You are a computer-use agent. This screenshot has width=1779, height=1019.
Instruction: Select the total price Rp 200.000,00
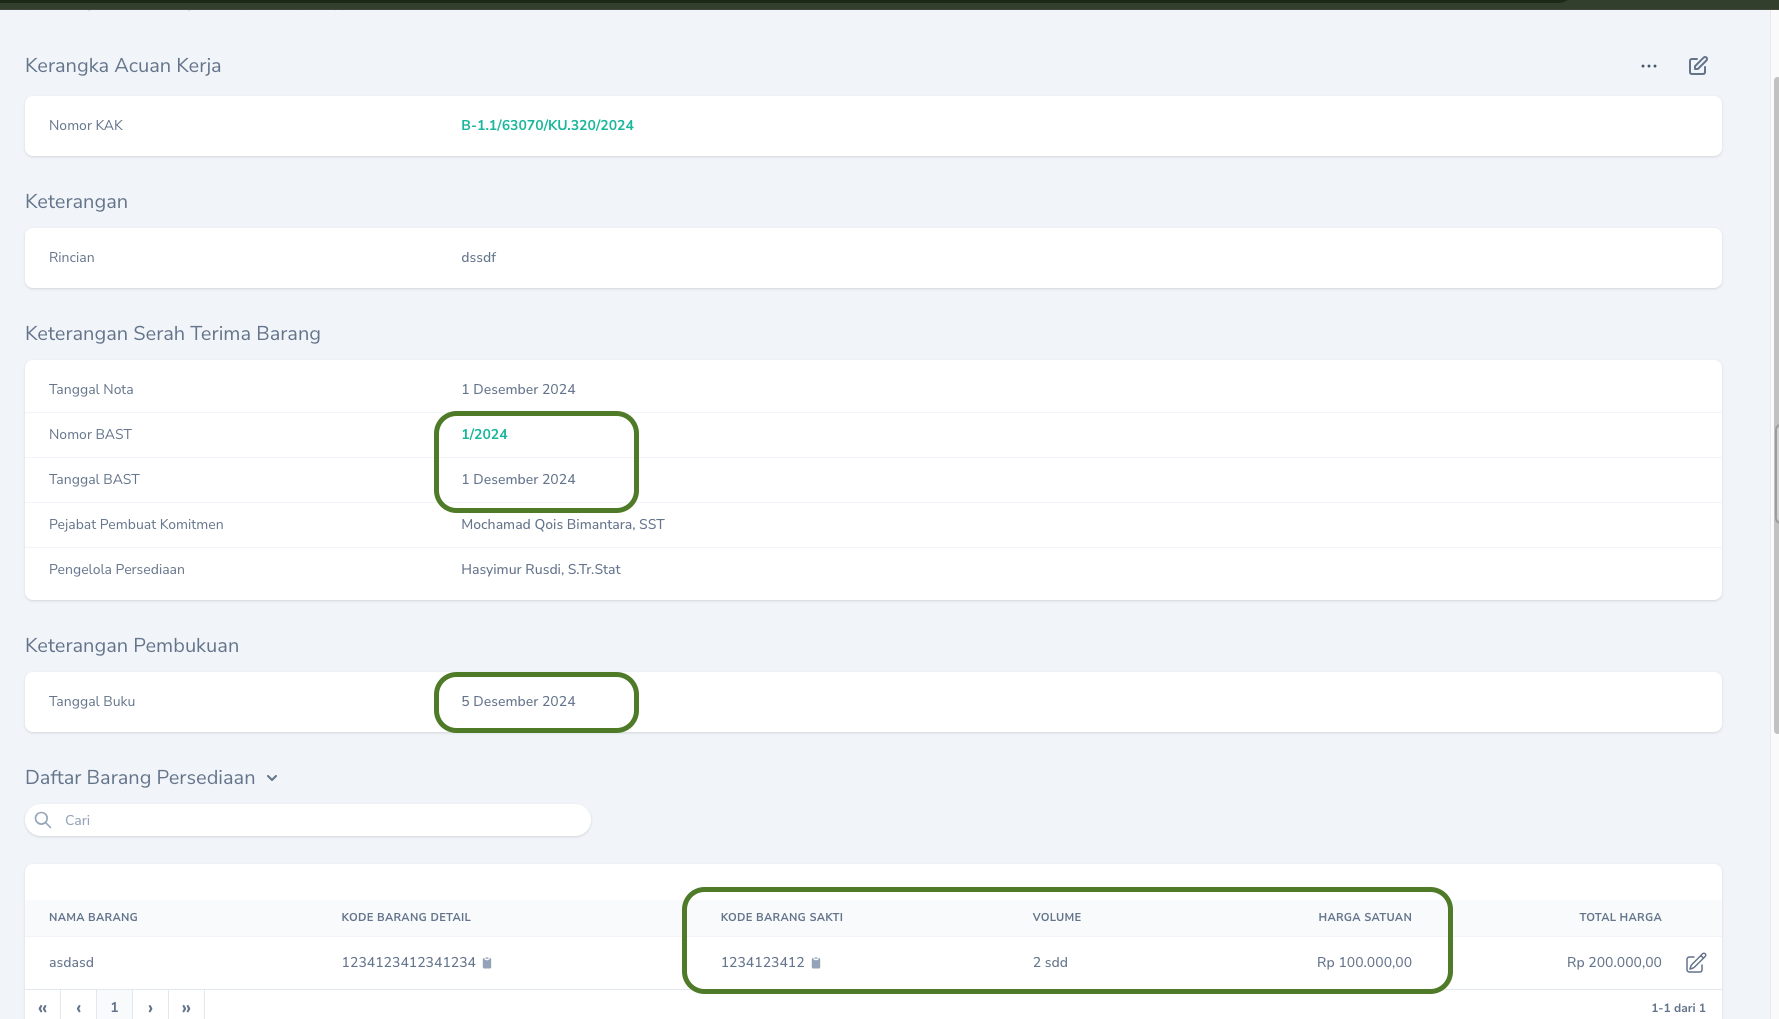coord(1614,962)
